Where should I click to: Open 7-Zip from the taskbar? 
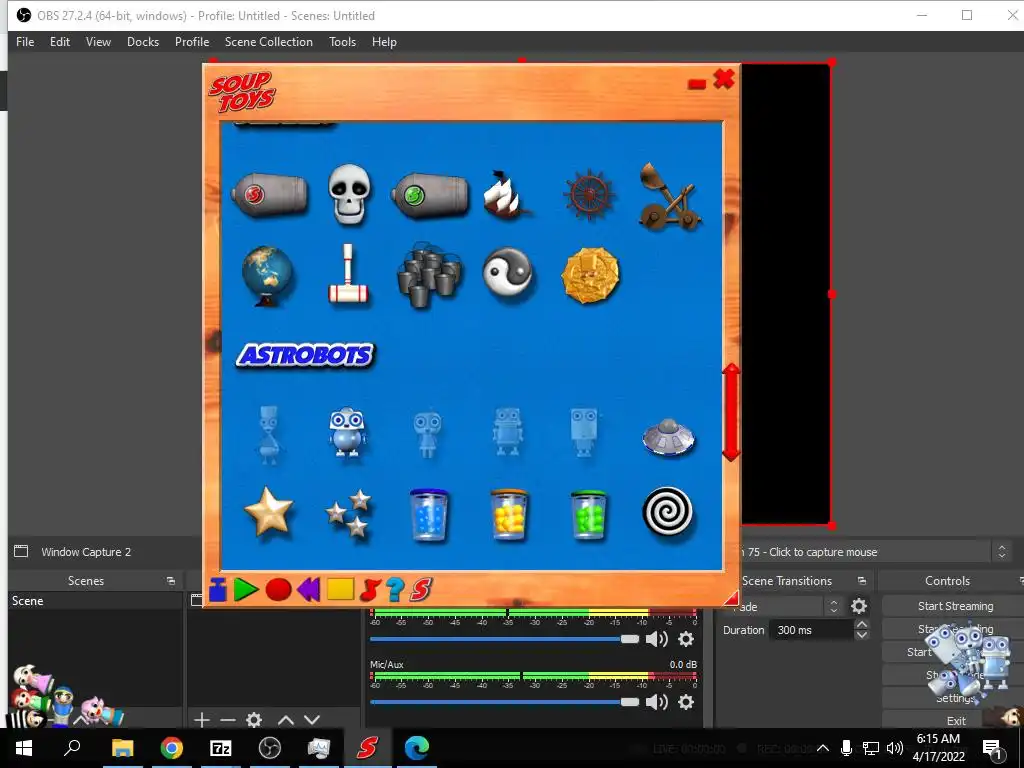coord(220,748)
